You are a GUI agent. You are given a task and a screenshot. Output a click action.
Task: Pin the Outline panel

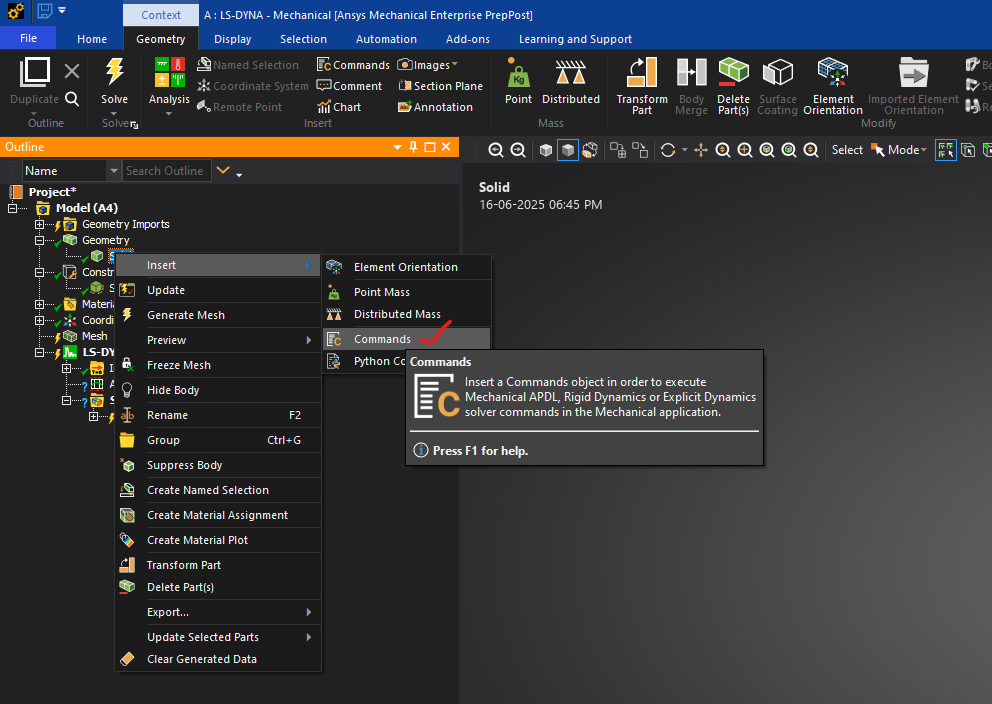[413, 147]
